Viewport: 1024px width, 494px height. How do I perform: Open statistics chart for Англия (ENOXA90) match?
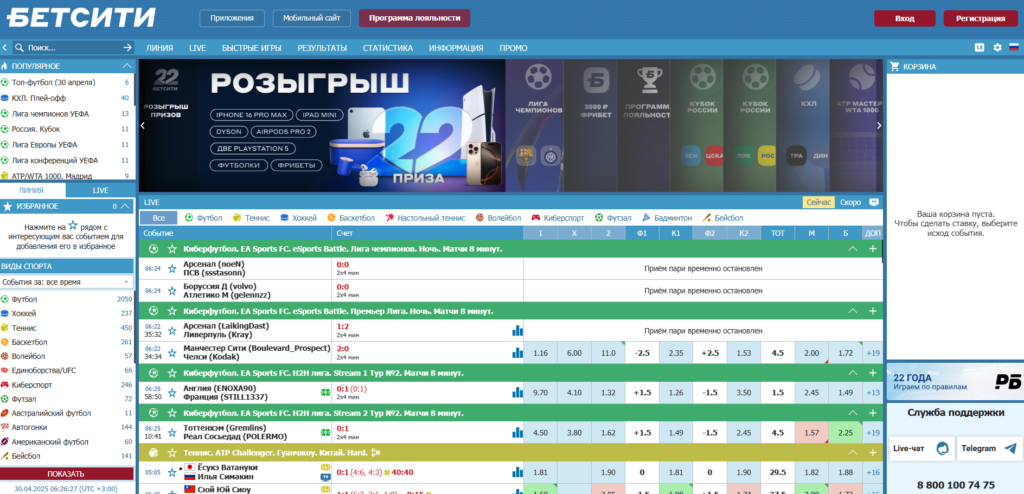coord(517,393)
